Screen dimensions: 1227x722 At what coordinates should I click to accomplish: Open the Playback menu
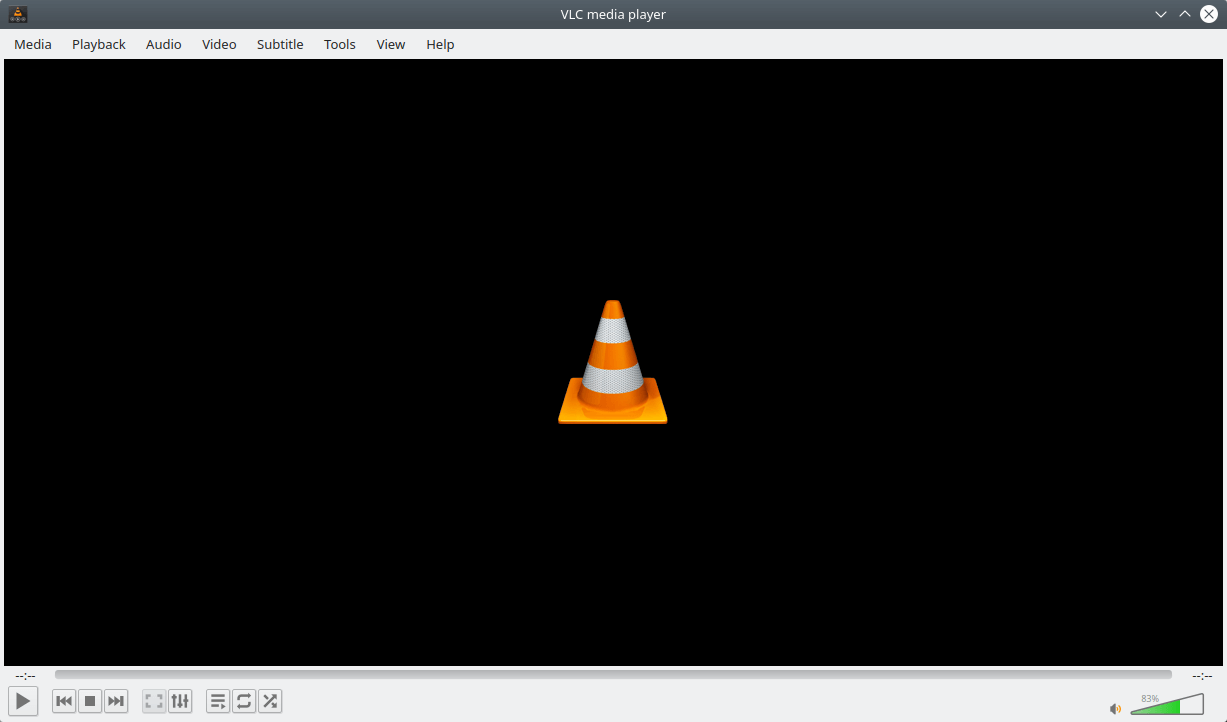coord(98,44)
